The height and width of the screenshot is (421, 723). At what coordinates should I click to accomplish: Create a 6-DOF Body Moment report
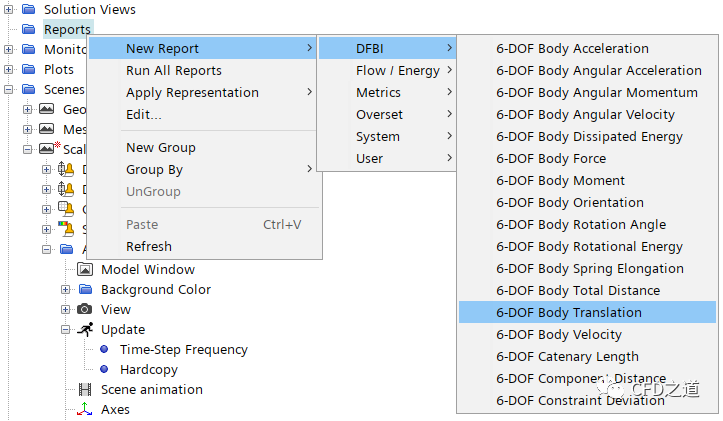587,180
